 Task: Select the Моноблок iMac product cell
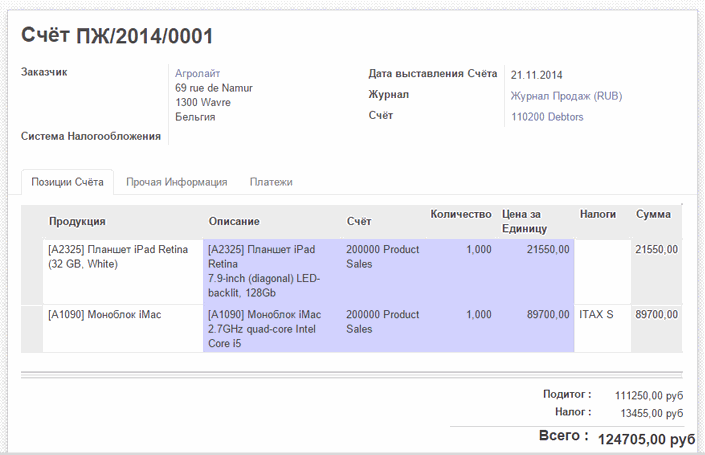[123, 329]
